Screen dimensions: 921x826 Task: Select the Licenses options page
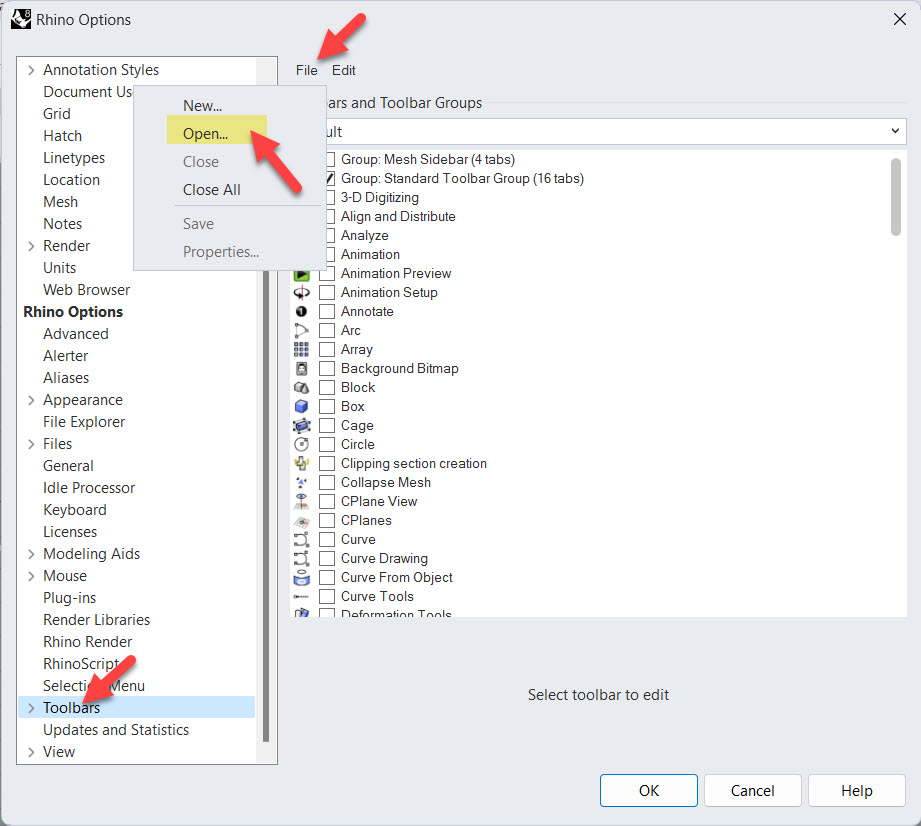click(70, 532)
